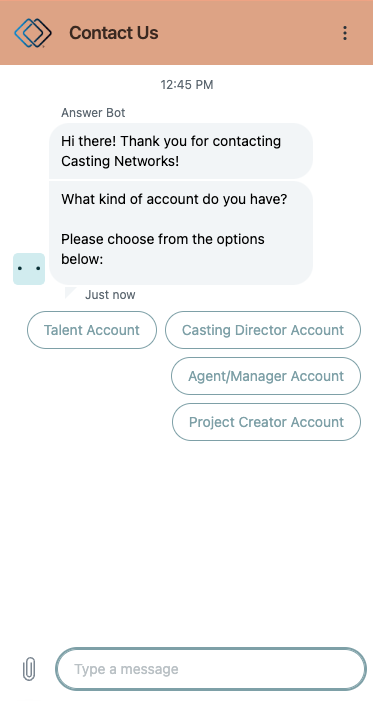Click the Answer Bot sender label
Image resolution: width=373 pixels, height=701 pixels.
(93, 113)
